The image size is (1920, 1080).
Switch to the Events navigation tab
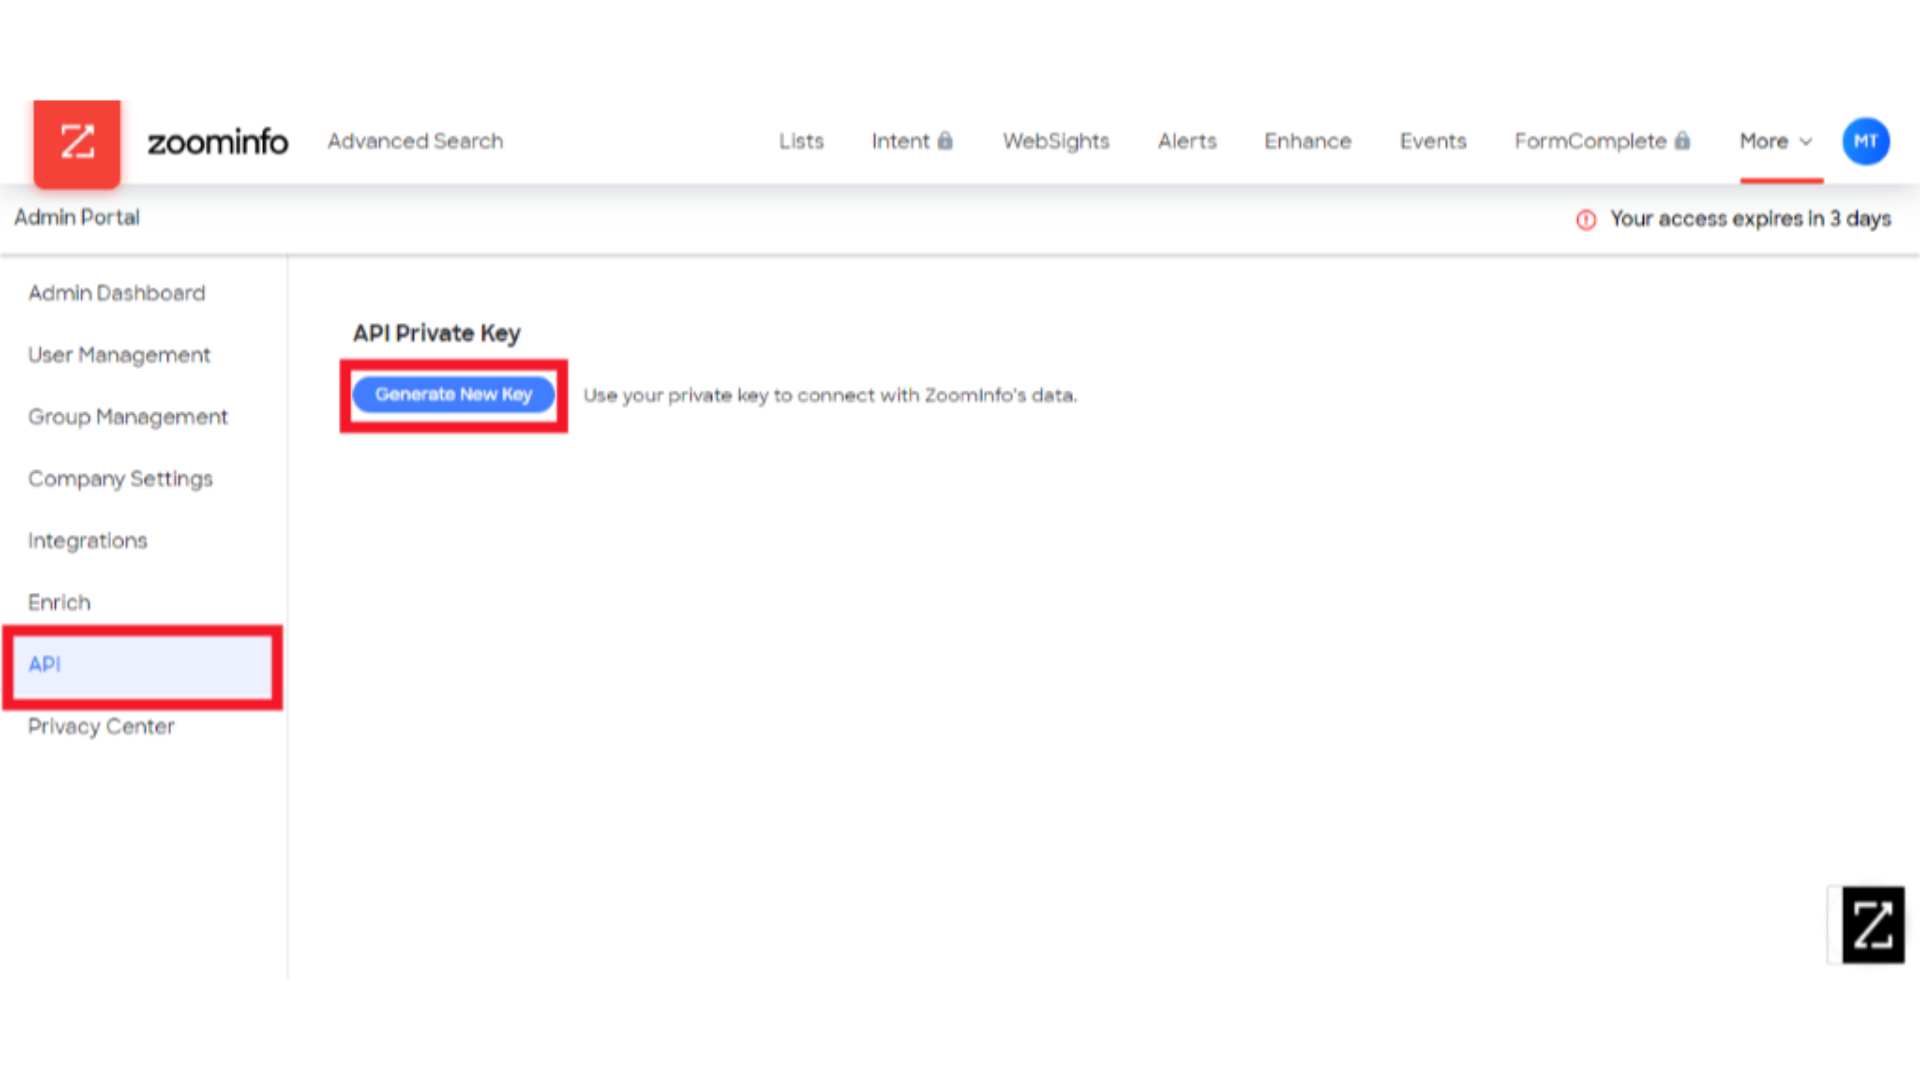[1433, 141]
